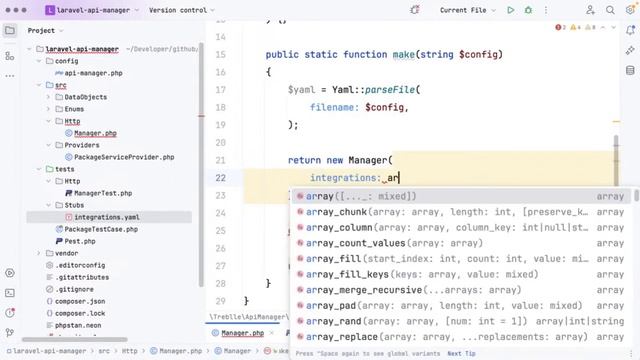Show more tool windows ellipsis
Image resolution: width=640 pixels, height=360 pixels.
click(x=10, y=76)
